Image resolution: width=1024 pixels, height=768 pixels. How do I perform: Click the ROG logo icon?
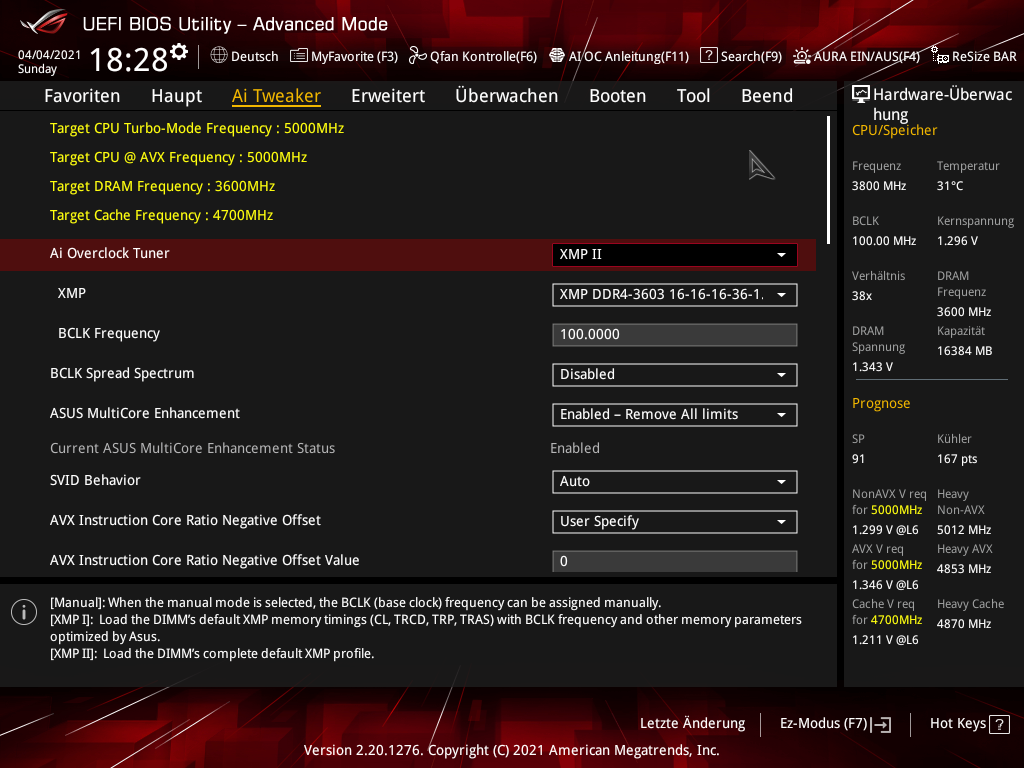click(x=44, y=23)
